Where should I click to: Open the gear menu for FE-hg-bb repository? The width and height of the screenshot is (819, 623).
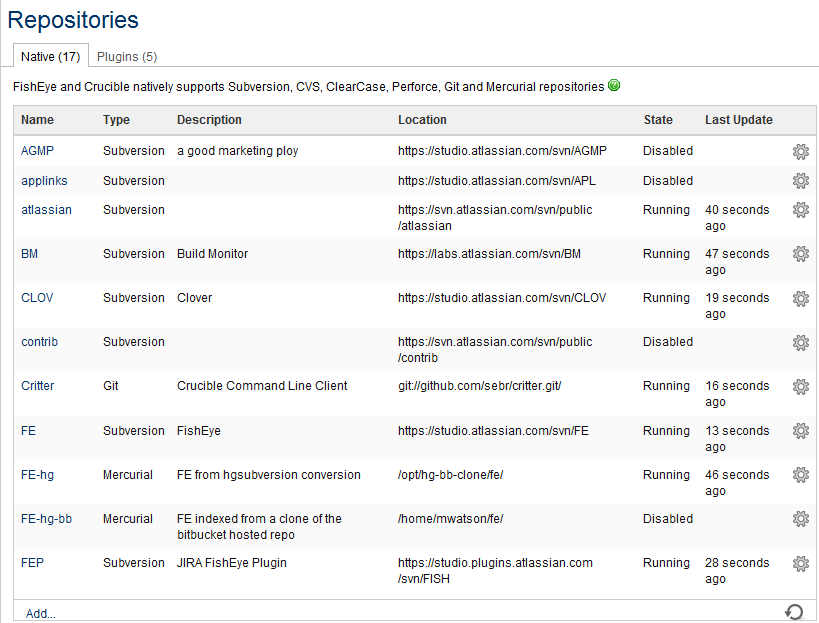pyautogui.click(x=801, y=519)
